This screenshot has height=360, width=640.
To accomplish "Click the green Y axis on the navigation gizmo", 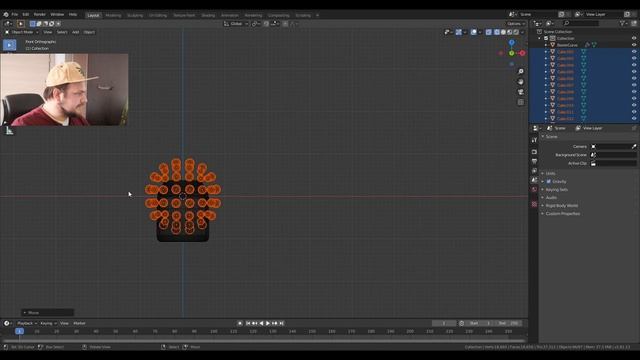I will click(511, 53).
